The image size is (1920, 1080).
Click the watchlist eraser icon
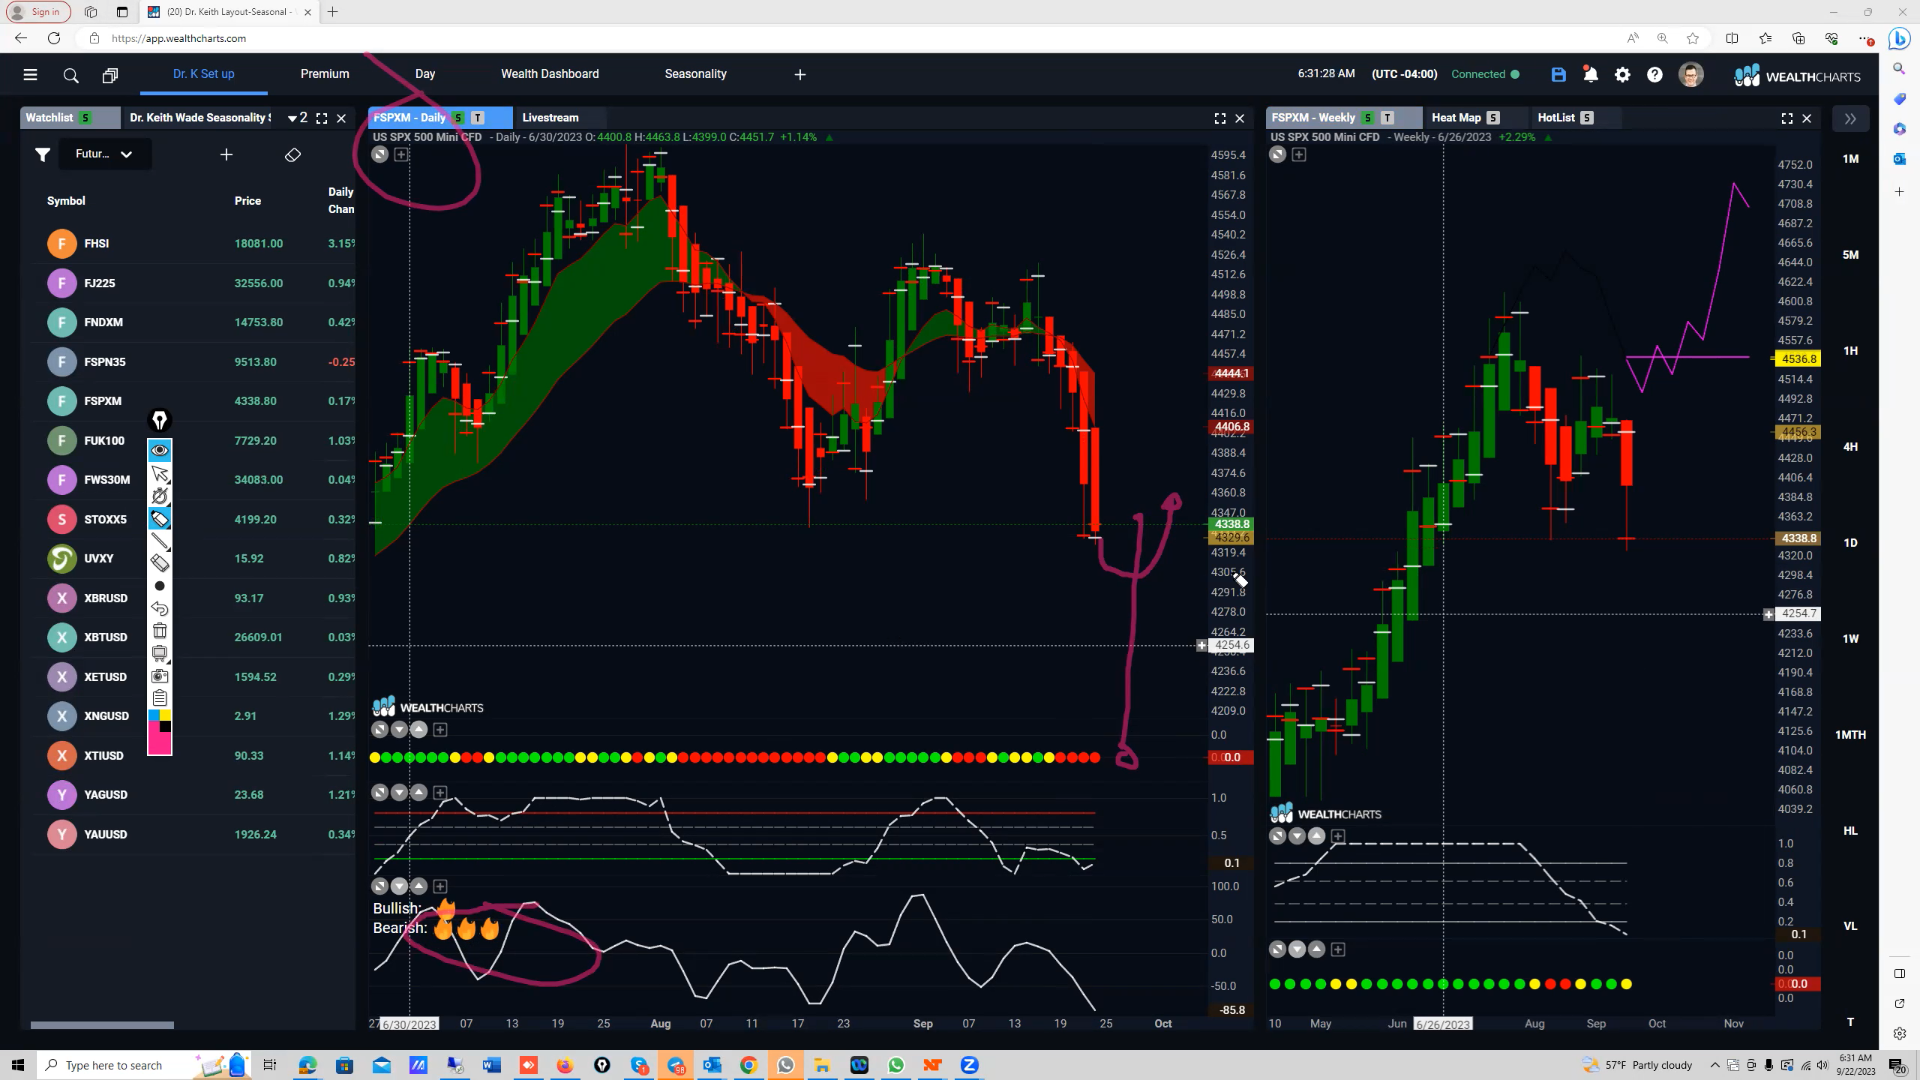(293, 155)
